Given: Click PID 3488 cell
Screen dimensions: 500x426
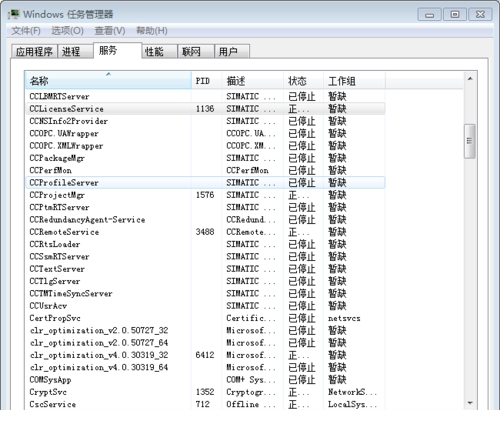Looking at the screenshot, I should (205, 232).
